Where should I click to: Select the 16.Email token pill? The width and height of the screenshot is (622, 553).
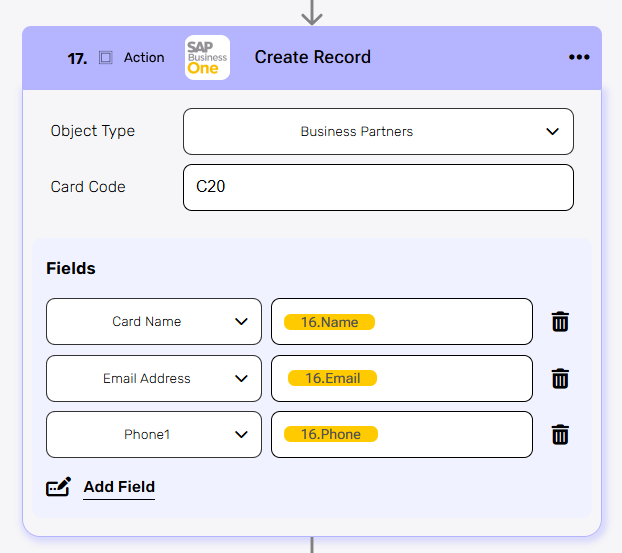pyautogui.click(x=332, y=378)
